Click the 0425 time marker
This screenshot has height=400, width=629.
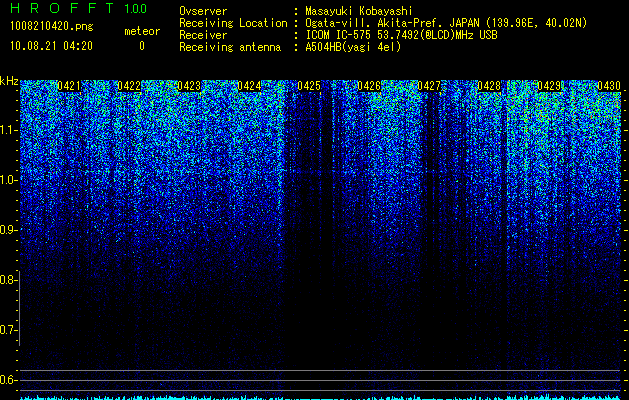(309, 86)
